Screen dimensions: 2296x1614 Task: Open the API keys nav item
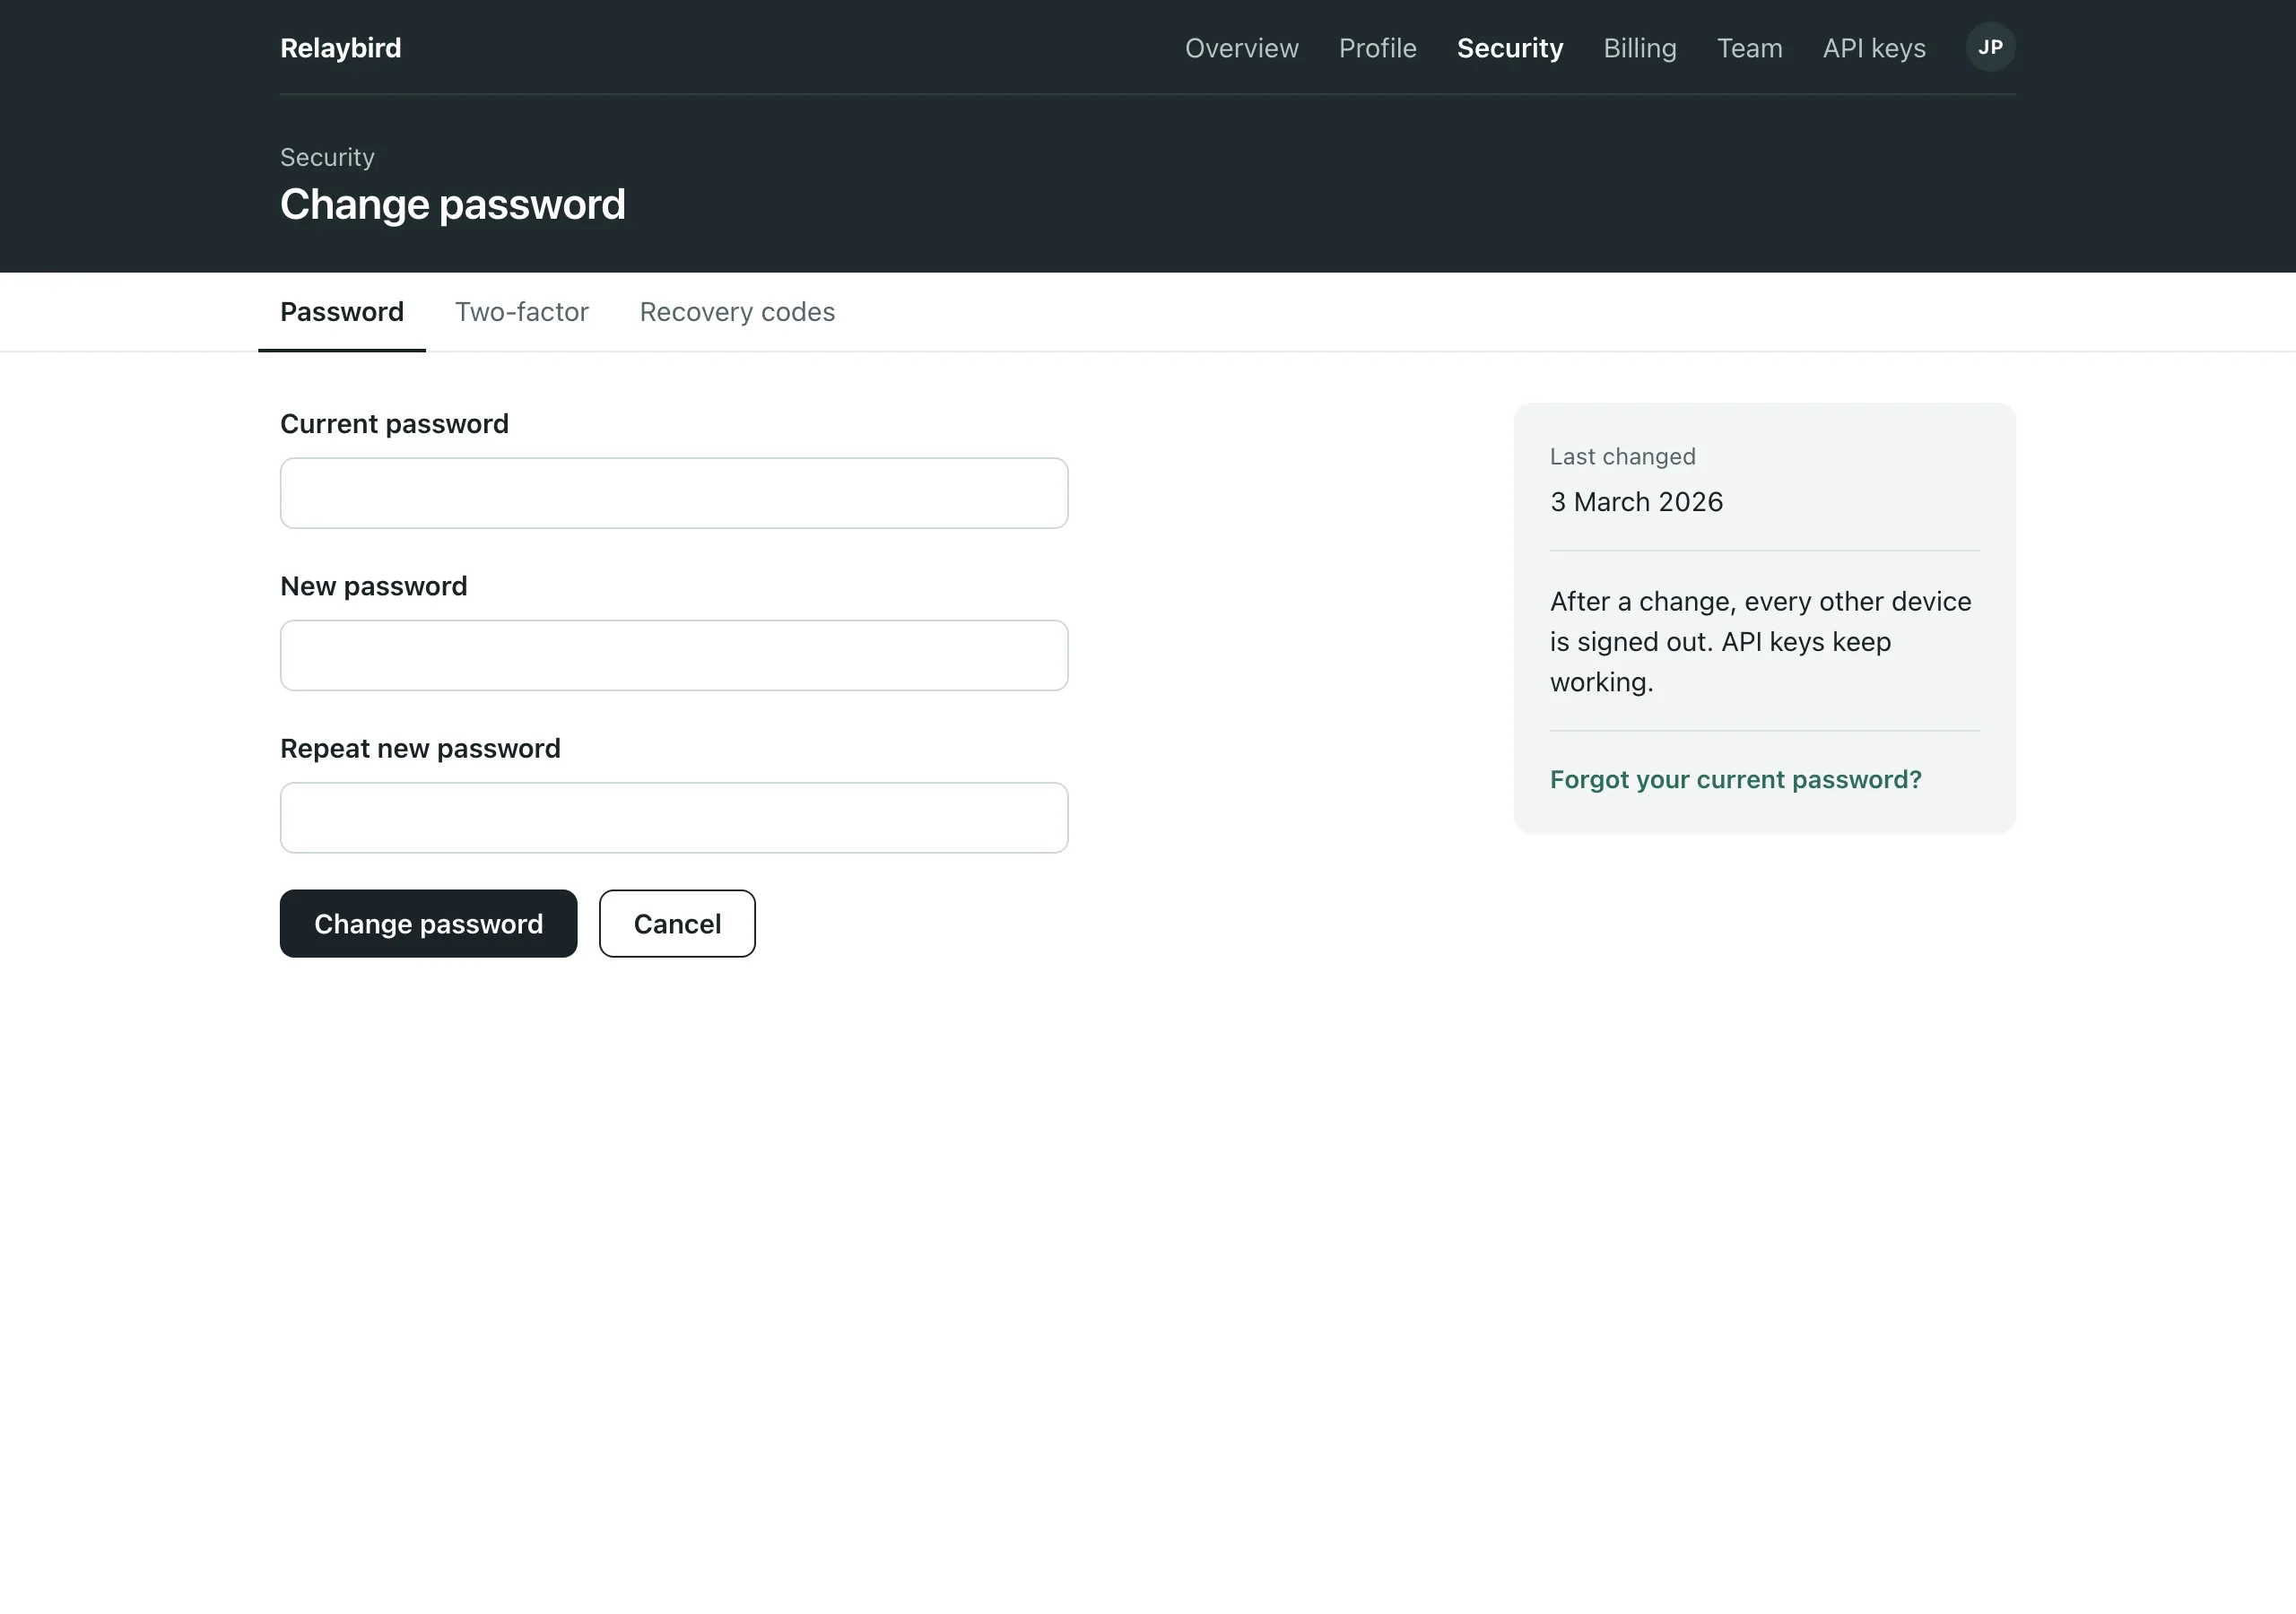point(1874,48)
